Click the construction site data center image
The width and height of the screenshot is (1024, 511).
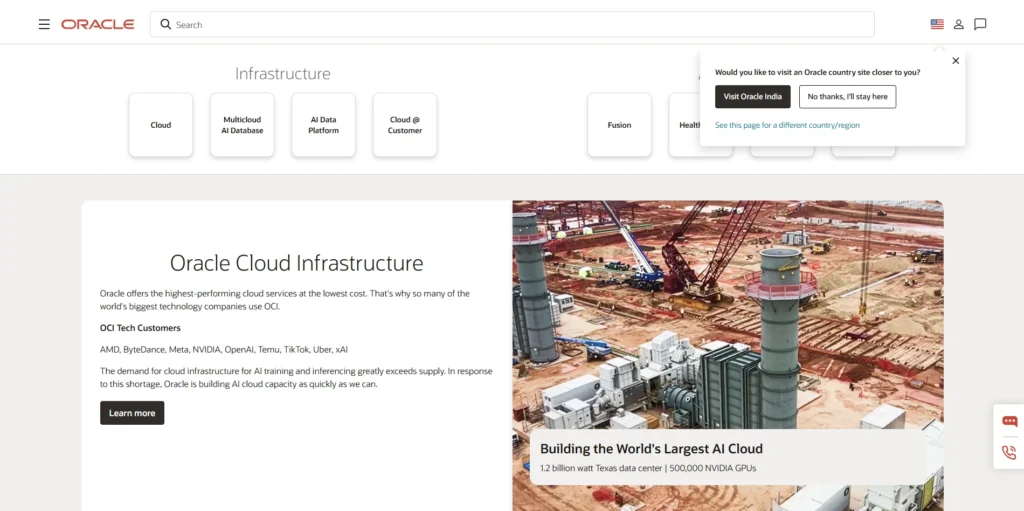click(x=728, y=355)
